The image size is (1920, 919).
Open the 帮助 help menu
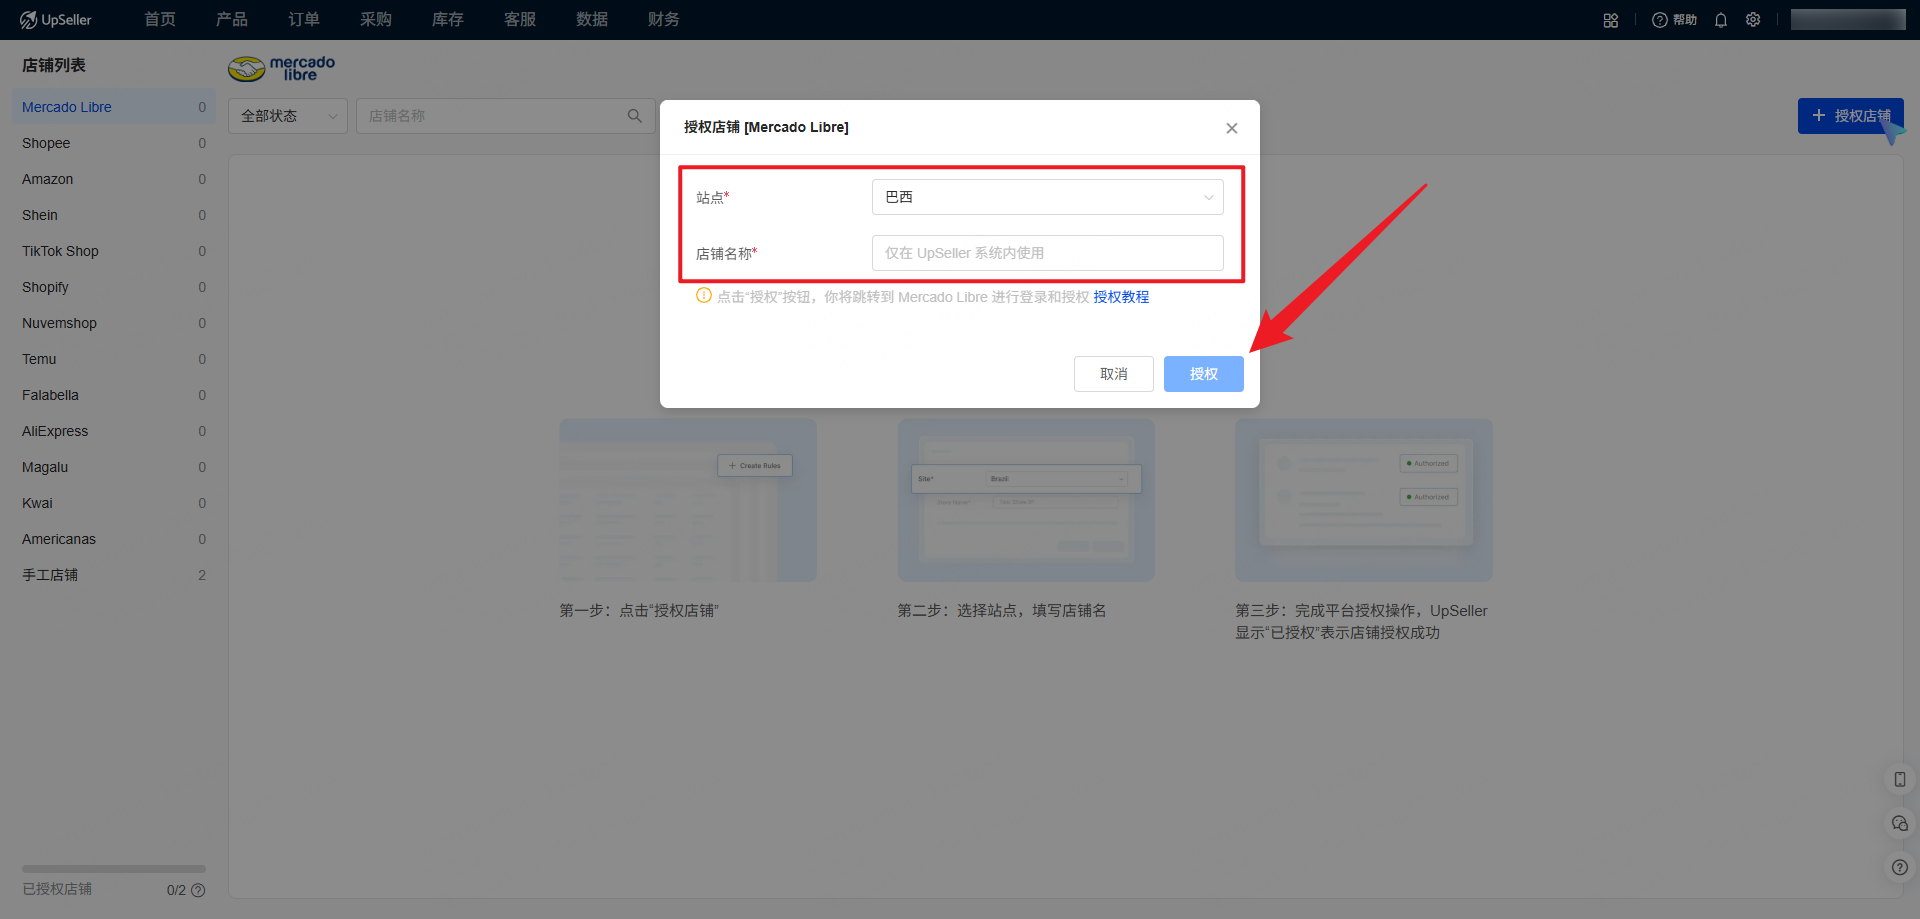[x=1675, y=20]
